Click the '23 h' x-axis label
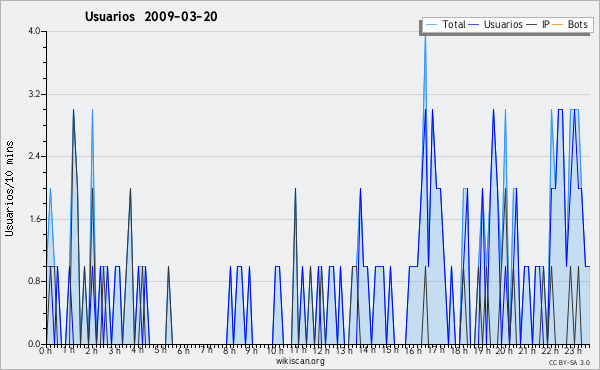 [x=573, y=351]
